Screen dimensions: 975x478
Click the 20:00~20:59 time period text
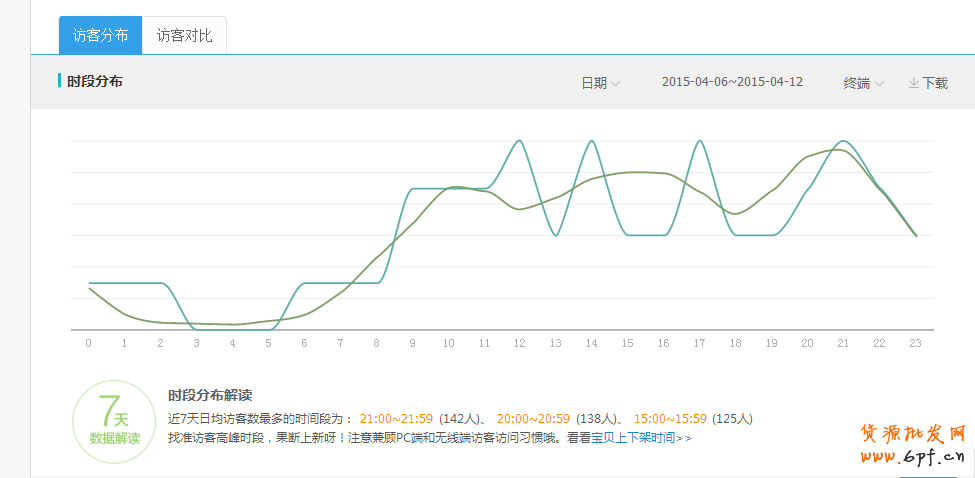[x=534, y=418]
